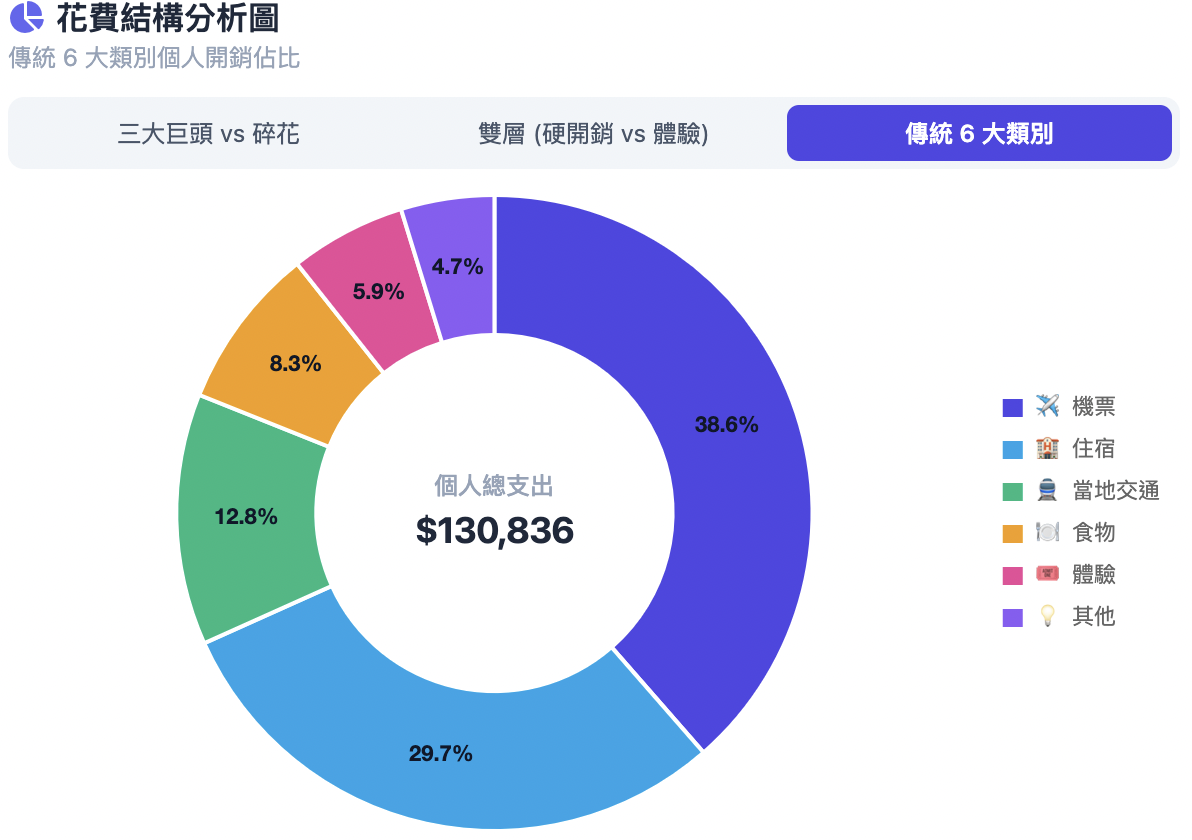Click the 當地交通 legend color swatch
The image size is (1192, 840).
point(1013,492)
